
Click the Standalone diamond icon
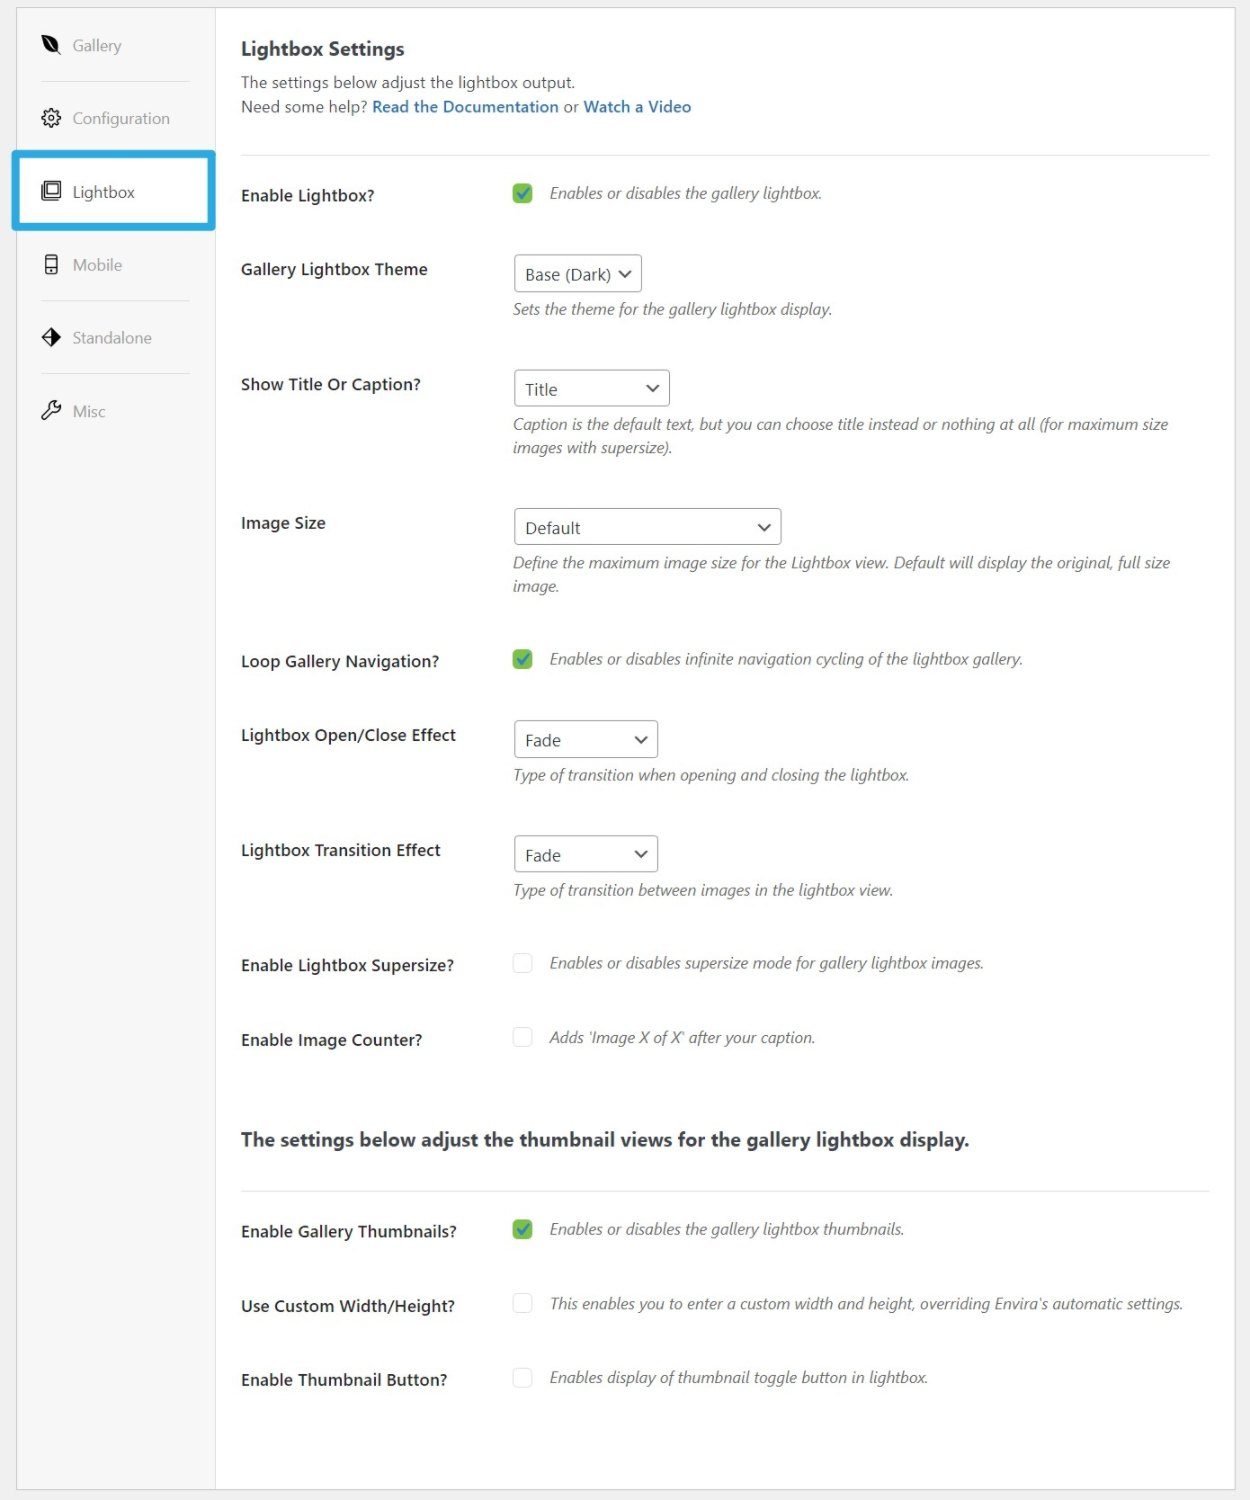51,337
